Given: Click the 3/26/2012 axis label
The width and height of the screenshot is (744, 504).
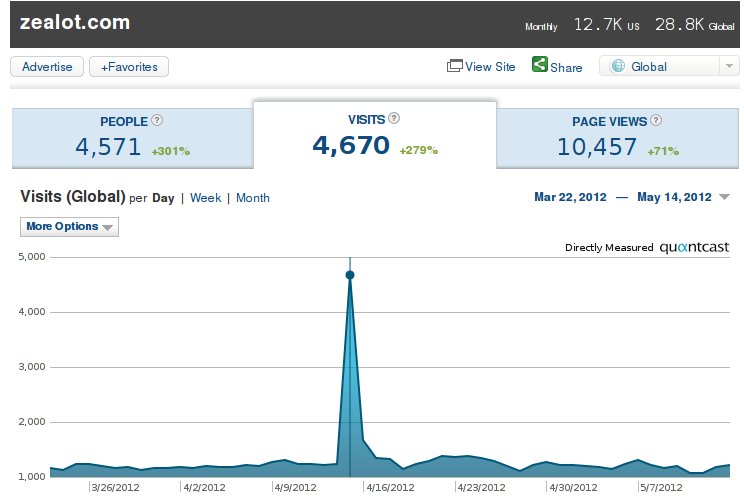Looking at the screenshot, I should point(115,487).
